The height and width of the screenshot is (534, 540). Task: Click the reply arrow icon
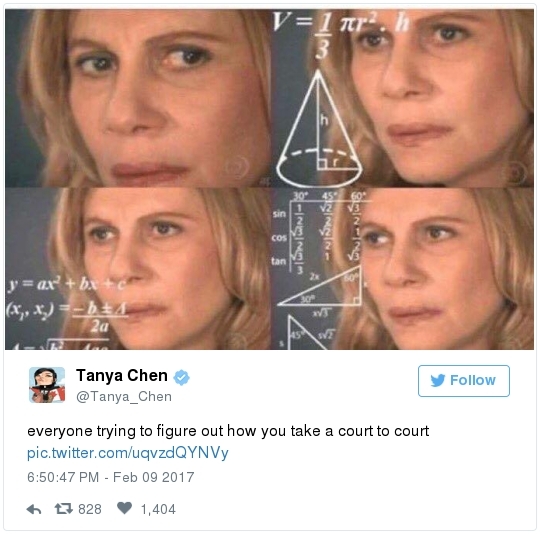(34, 509)
